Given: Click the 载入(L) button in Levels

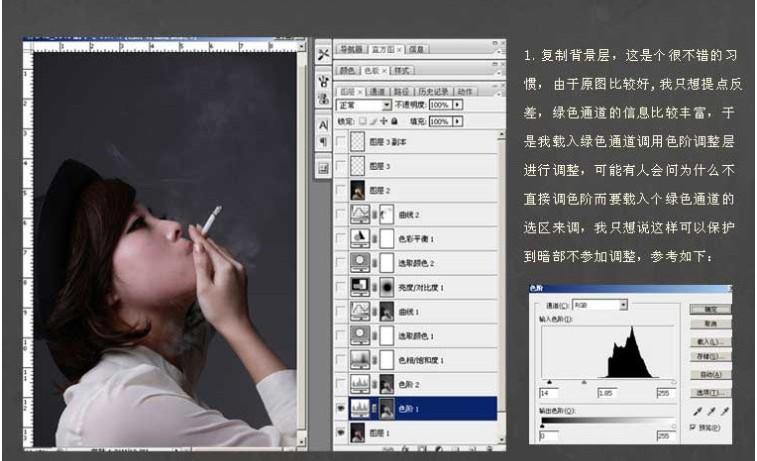Looking at the screenshot, I should click(x=710, y=341).
